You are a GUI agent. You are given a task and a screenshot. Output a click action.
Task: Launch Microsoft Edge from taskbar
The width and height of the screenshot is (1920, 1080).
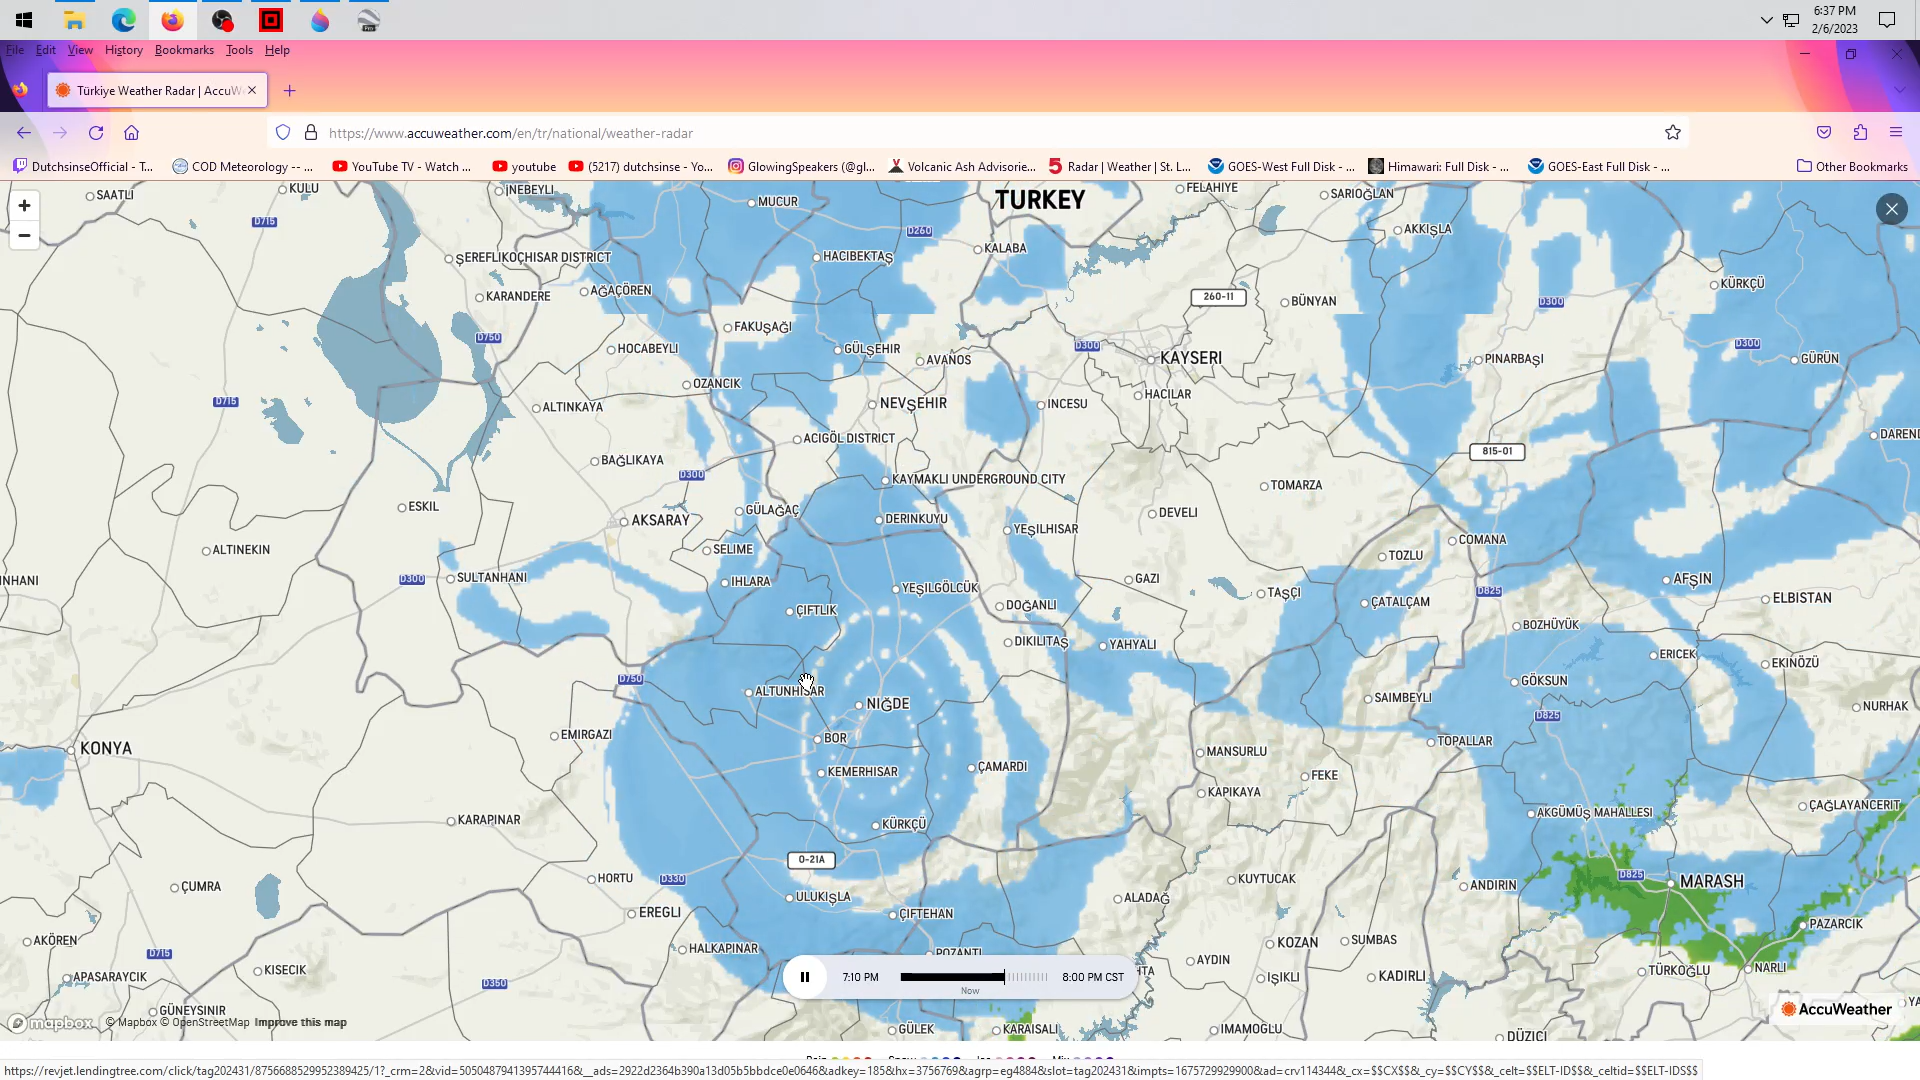(123, 20)
